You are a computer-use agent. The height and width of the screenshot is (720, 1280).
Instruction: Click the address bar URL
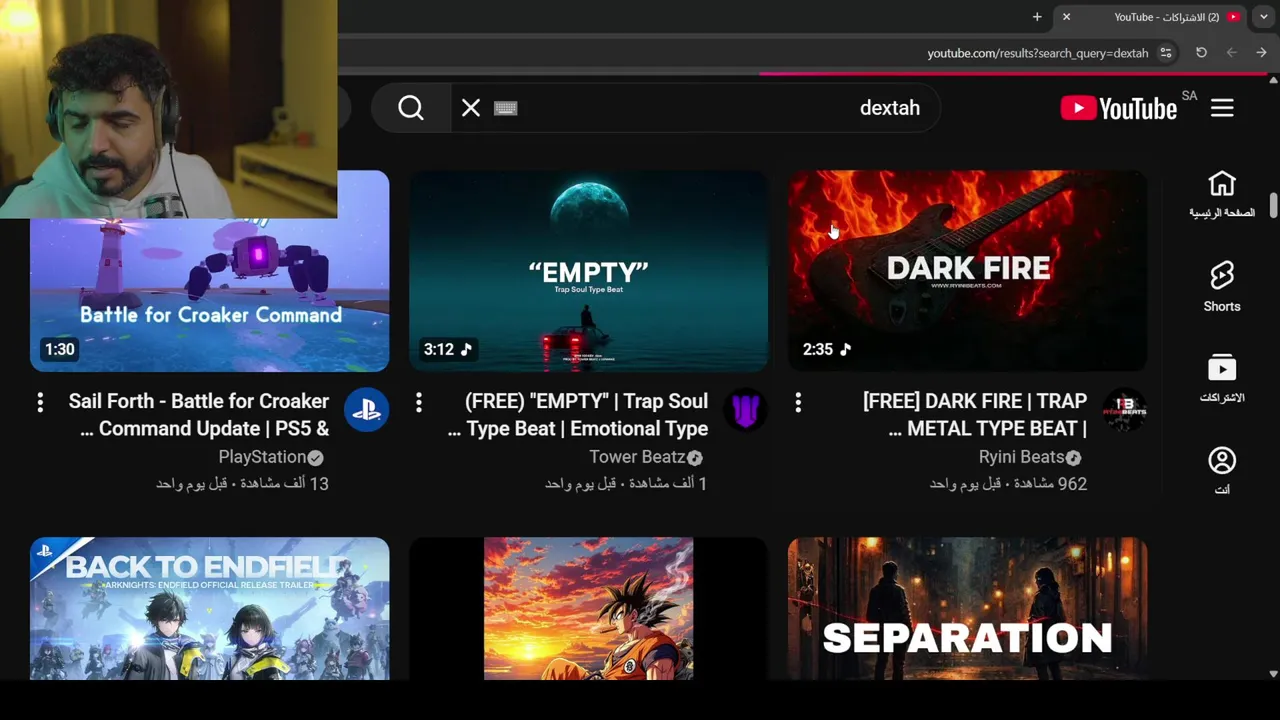point(1037,53)
